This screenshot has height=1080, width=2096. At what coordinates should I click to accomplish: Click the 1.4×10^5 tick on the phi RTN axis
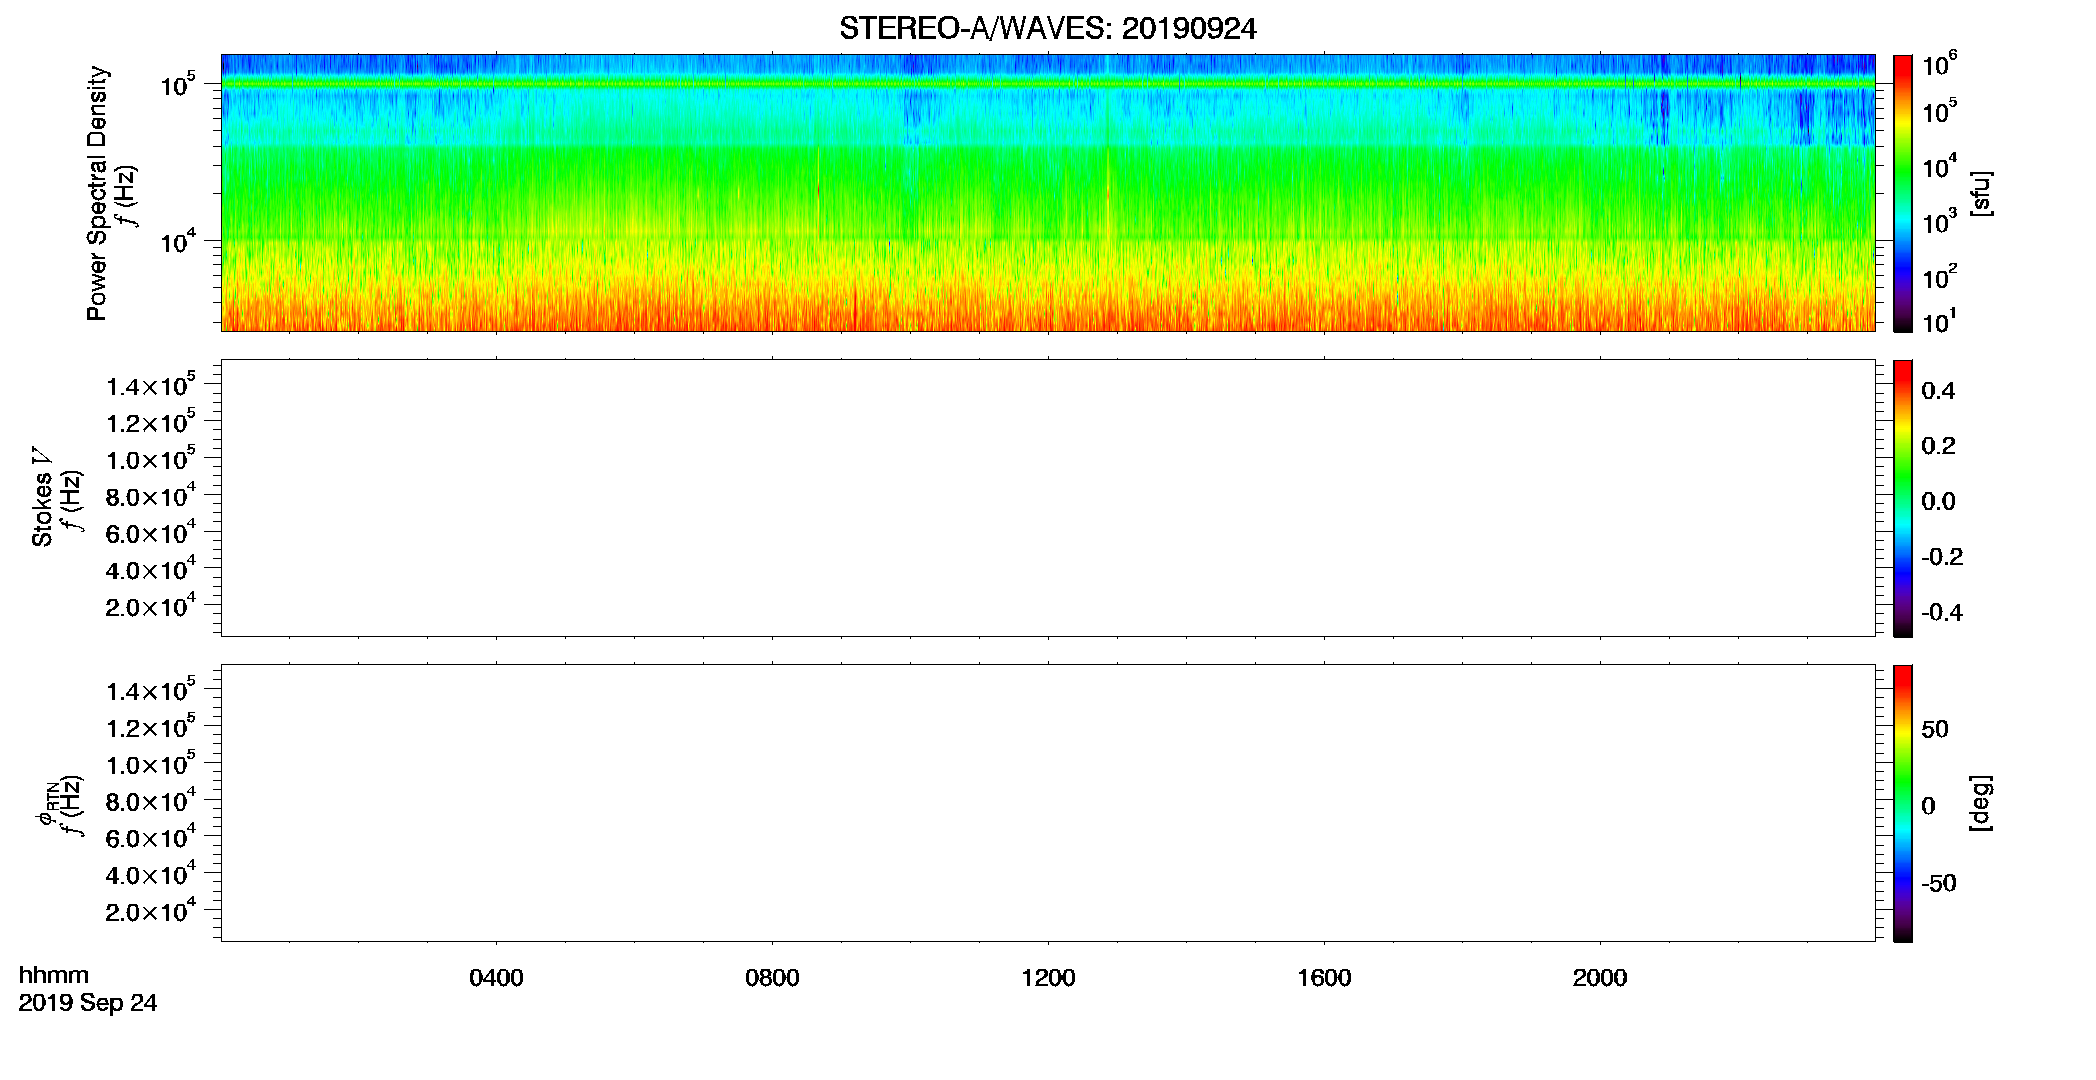tap(151, 691)
